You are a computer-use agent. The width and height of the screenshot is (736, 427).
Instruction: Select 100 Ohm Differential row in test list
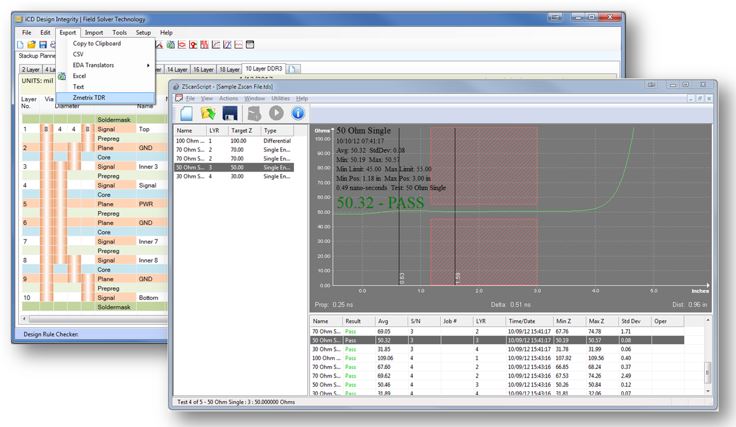(234, 141)
